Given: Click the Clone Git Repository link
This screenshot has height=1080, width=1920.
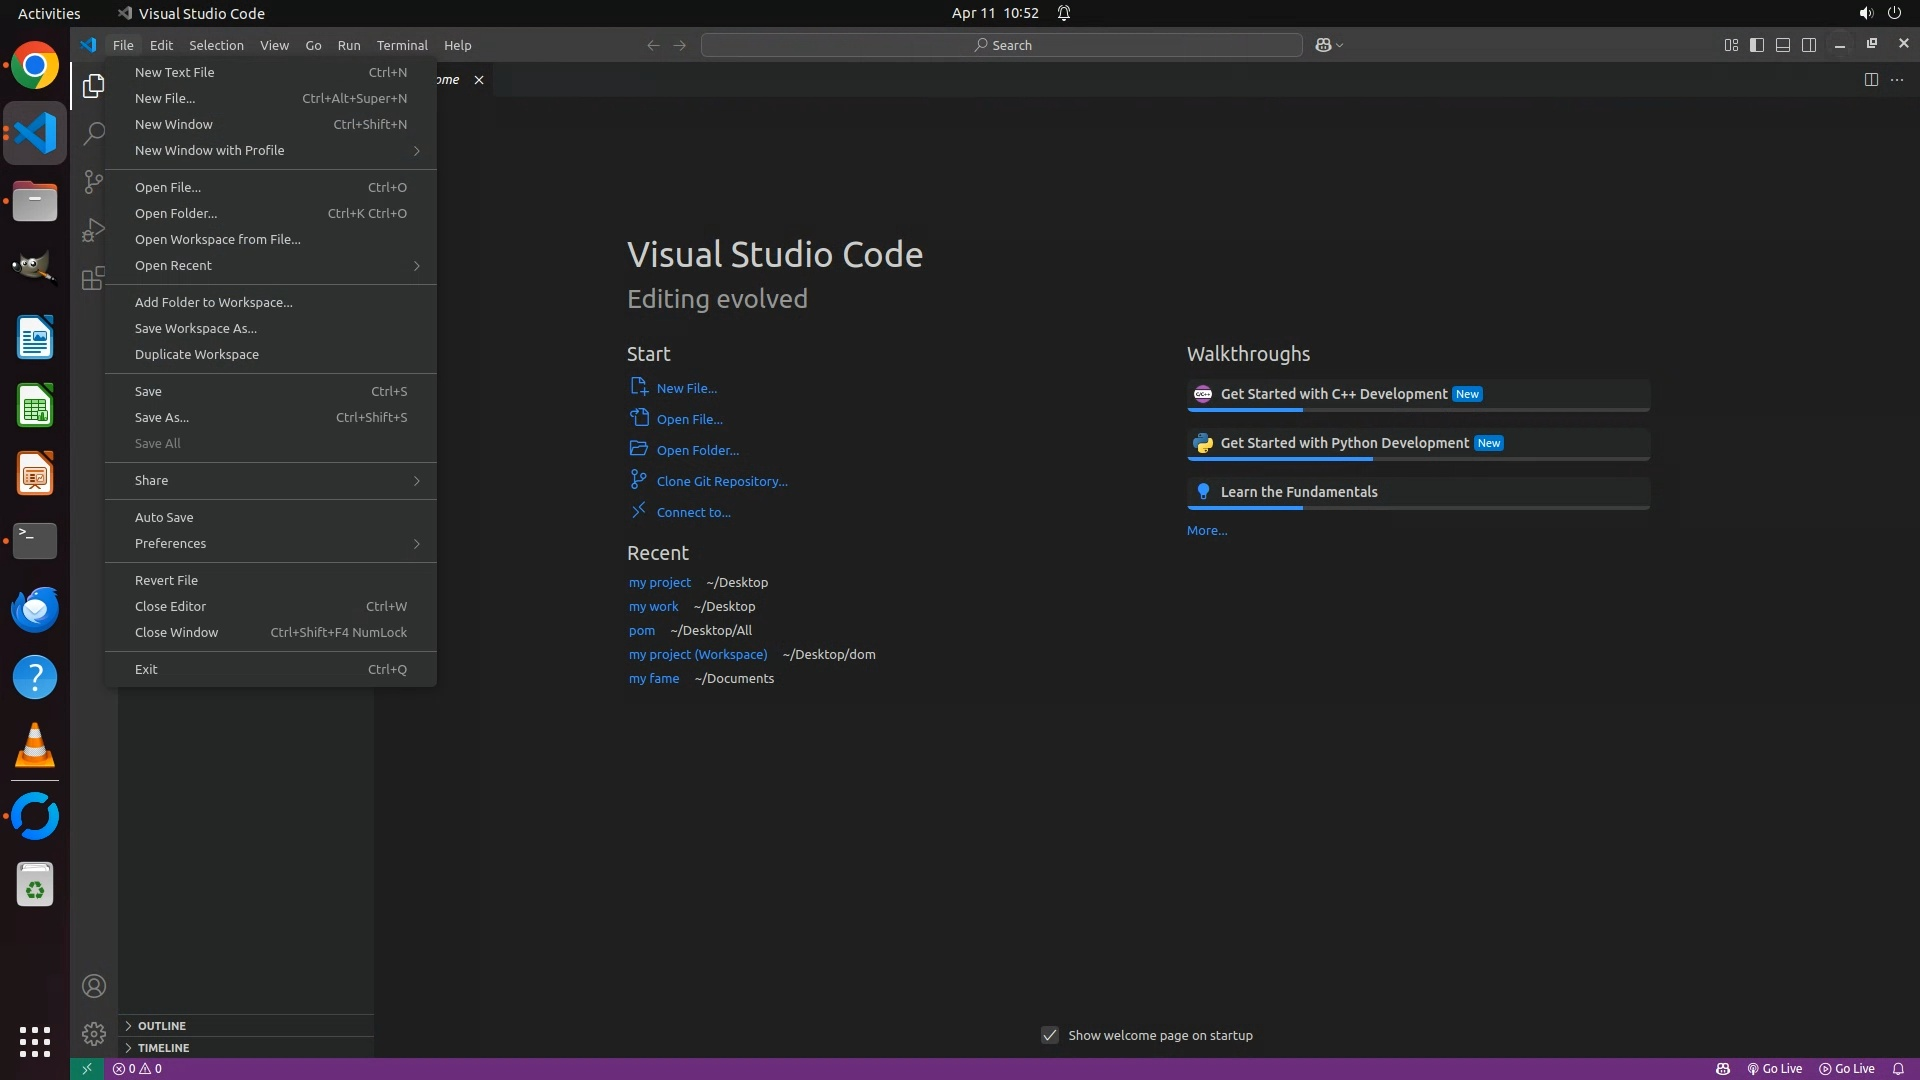Looking at the screenshot, I should [721, 481].
